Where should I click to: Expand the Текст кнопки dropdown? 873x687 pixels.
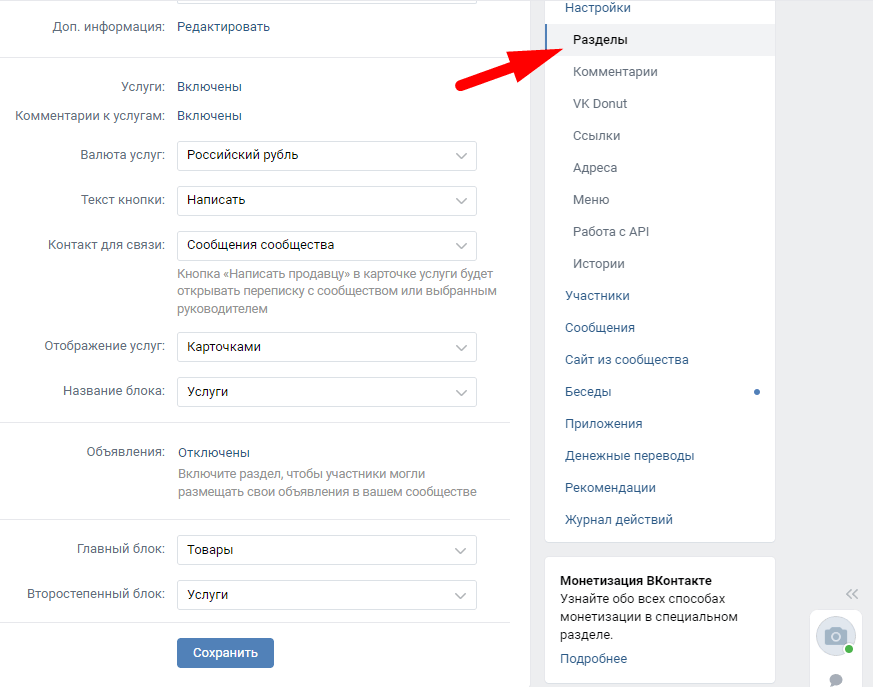[x=326, y=200]
